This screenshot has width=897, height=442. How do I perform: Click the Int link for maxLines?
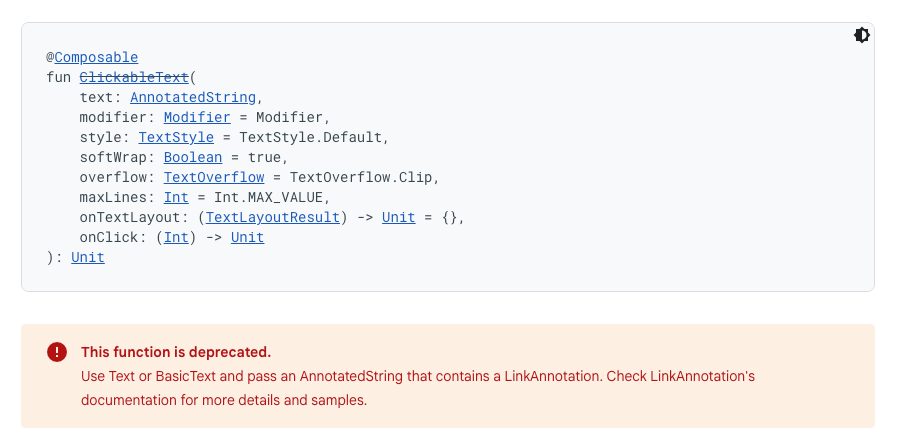pos(176,197)
